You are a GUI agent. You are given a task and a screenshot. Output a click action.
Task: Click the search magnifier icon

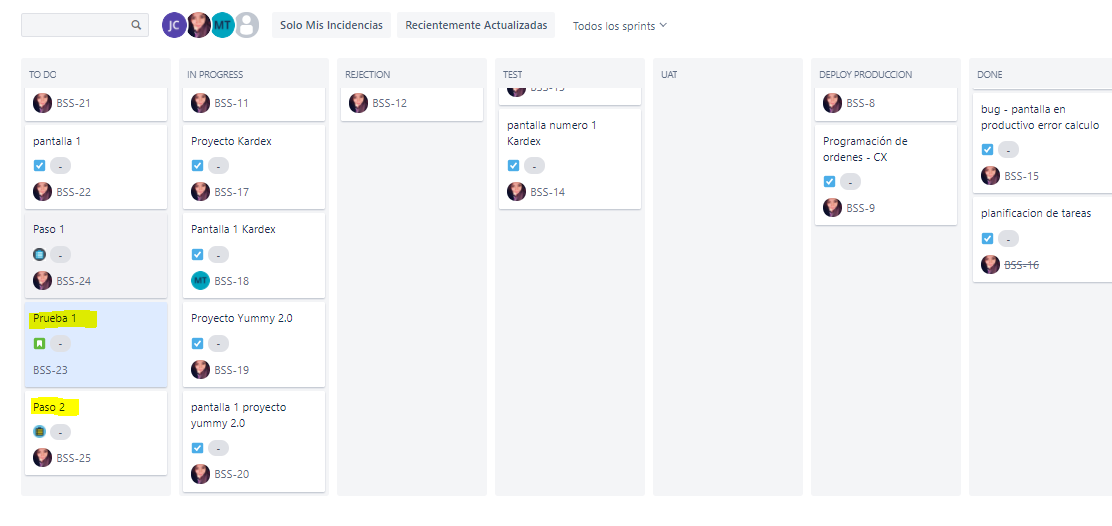(136, 25)
